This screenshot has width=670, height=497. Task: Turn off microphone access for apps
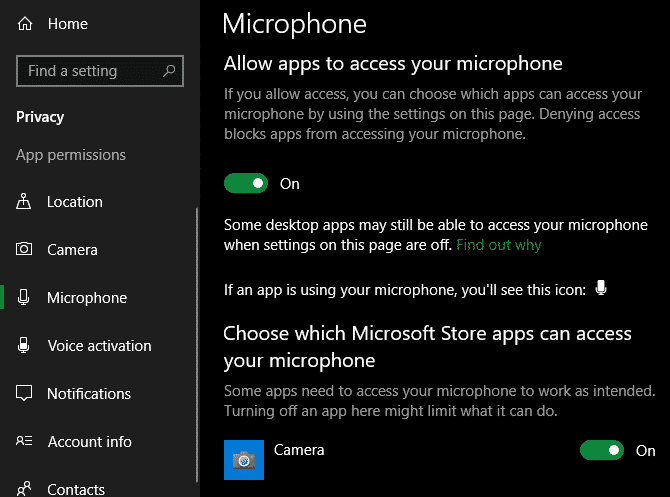coord(246,183)
